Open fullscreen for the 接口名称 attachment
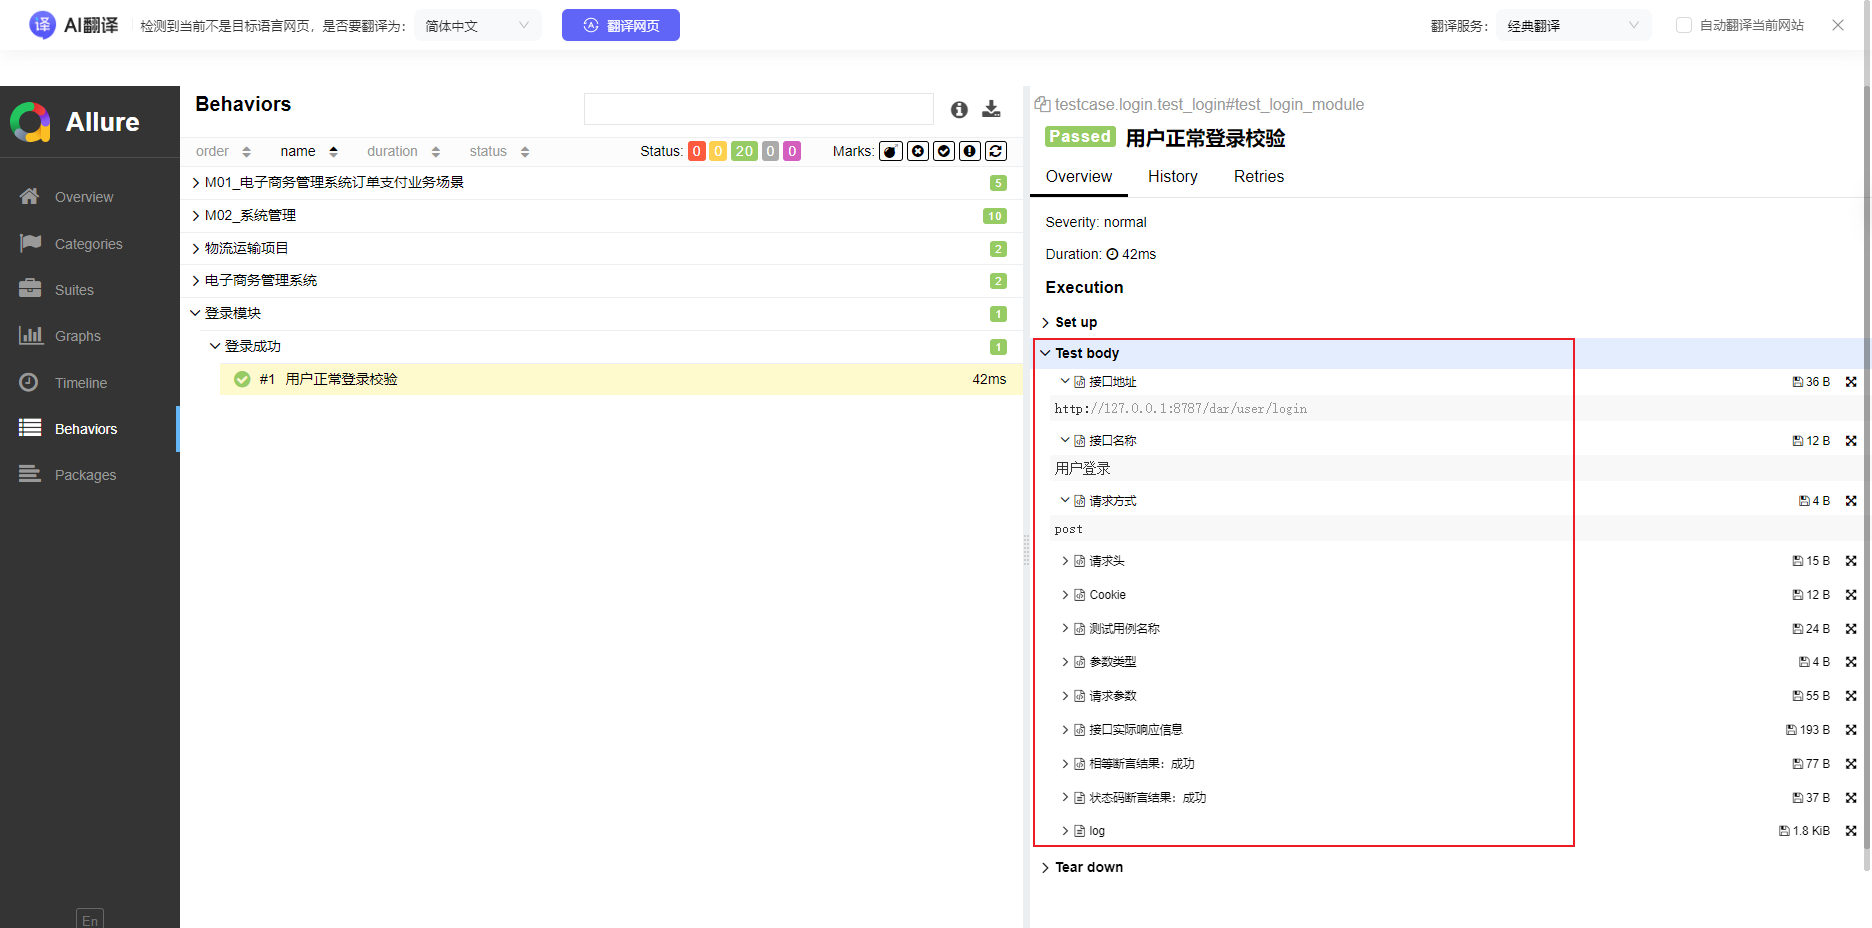Image resolution: width=1872 pixels, height=928 pixels. pyautogui.click(x=1851, y=441)
